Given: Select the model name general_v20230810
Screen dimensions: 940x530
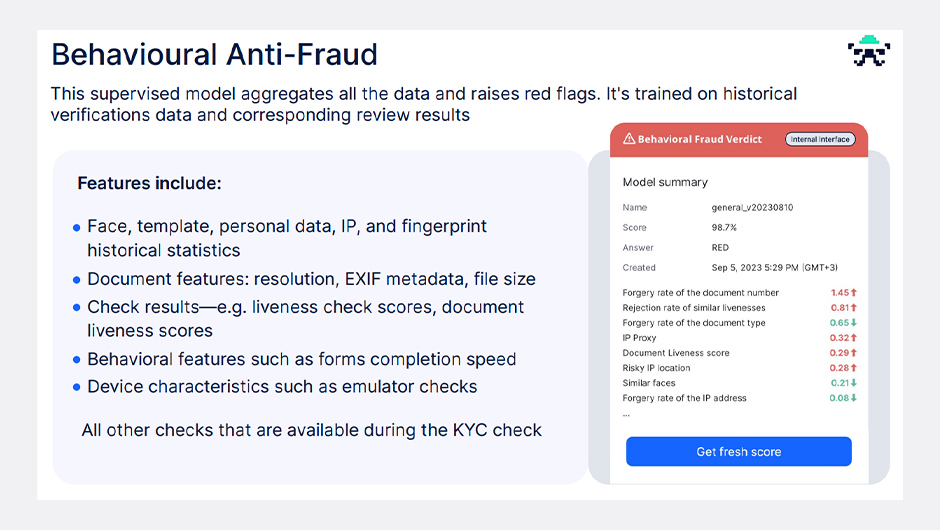Looking at the screenshot, I should pos(752,207).
